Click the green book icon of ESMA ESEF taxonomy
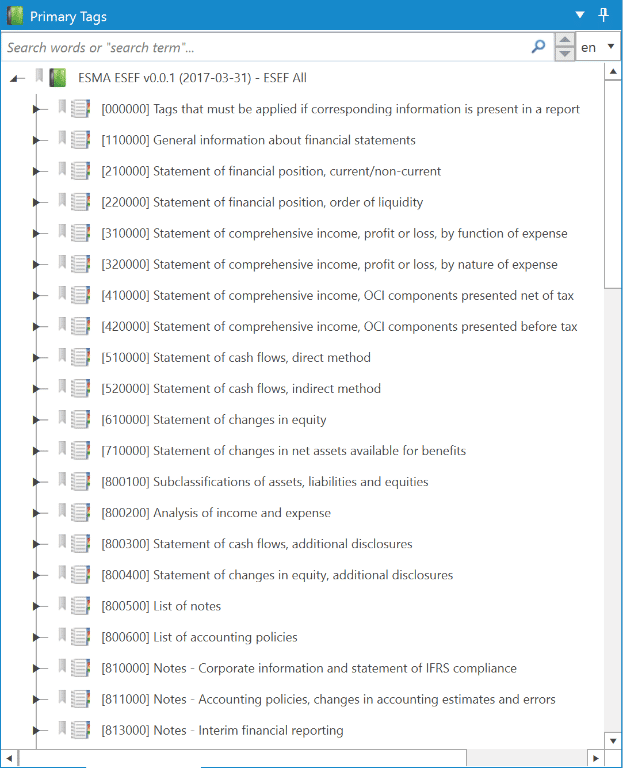Viewport: 623px width, 768px height. click(x=58, y=78)
